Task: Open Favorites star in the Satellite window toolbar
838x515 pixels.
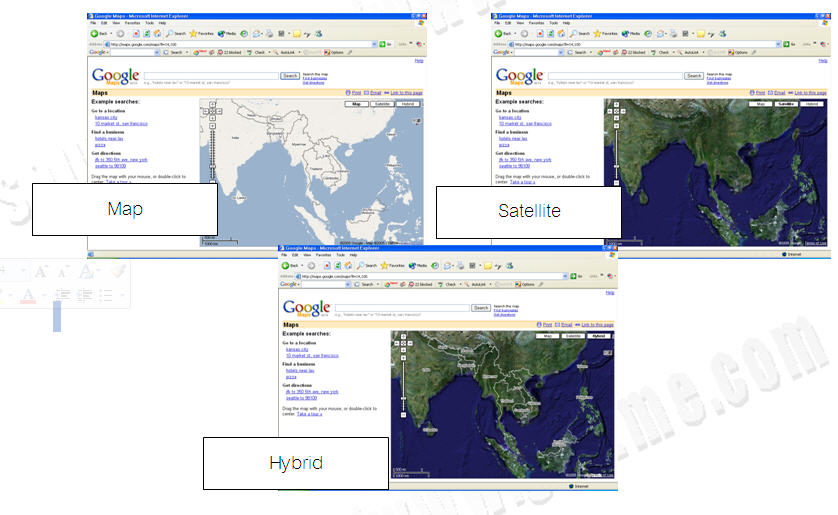Action: tap(606, 33)
